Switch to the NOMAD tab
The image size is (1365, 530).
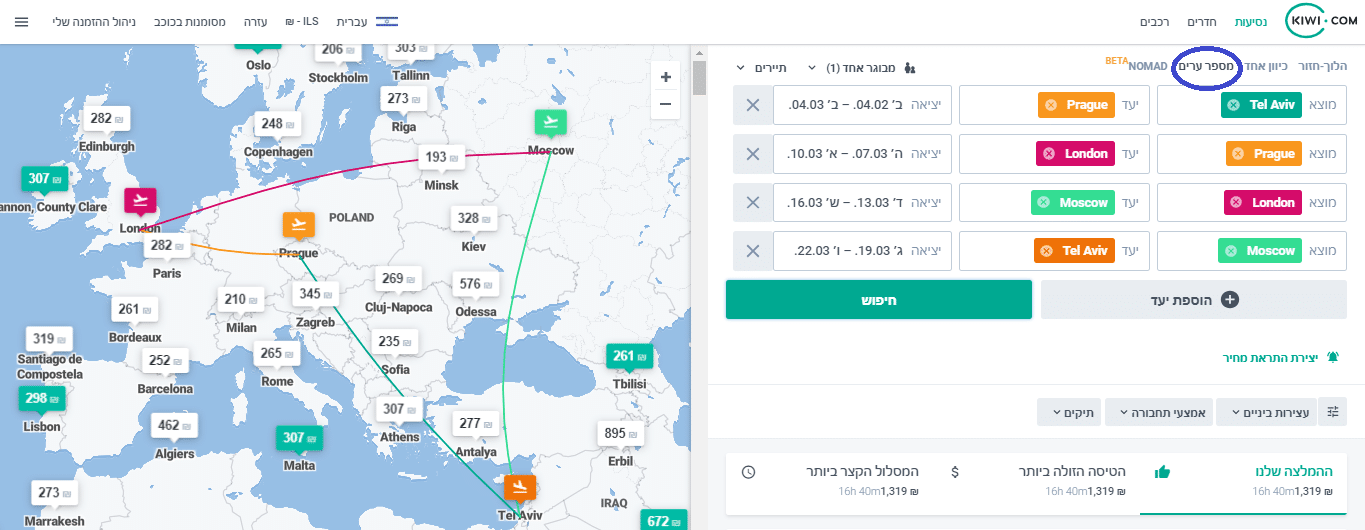[x=1148, y=66]
